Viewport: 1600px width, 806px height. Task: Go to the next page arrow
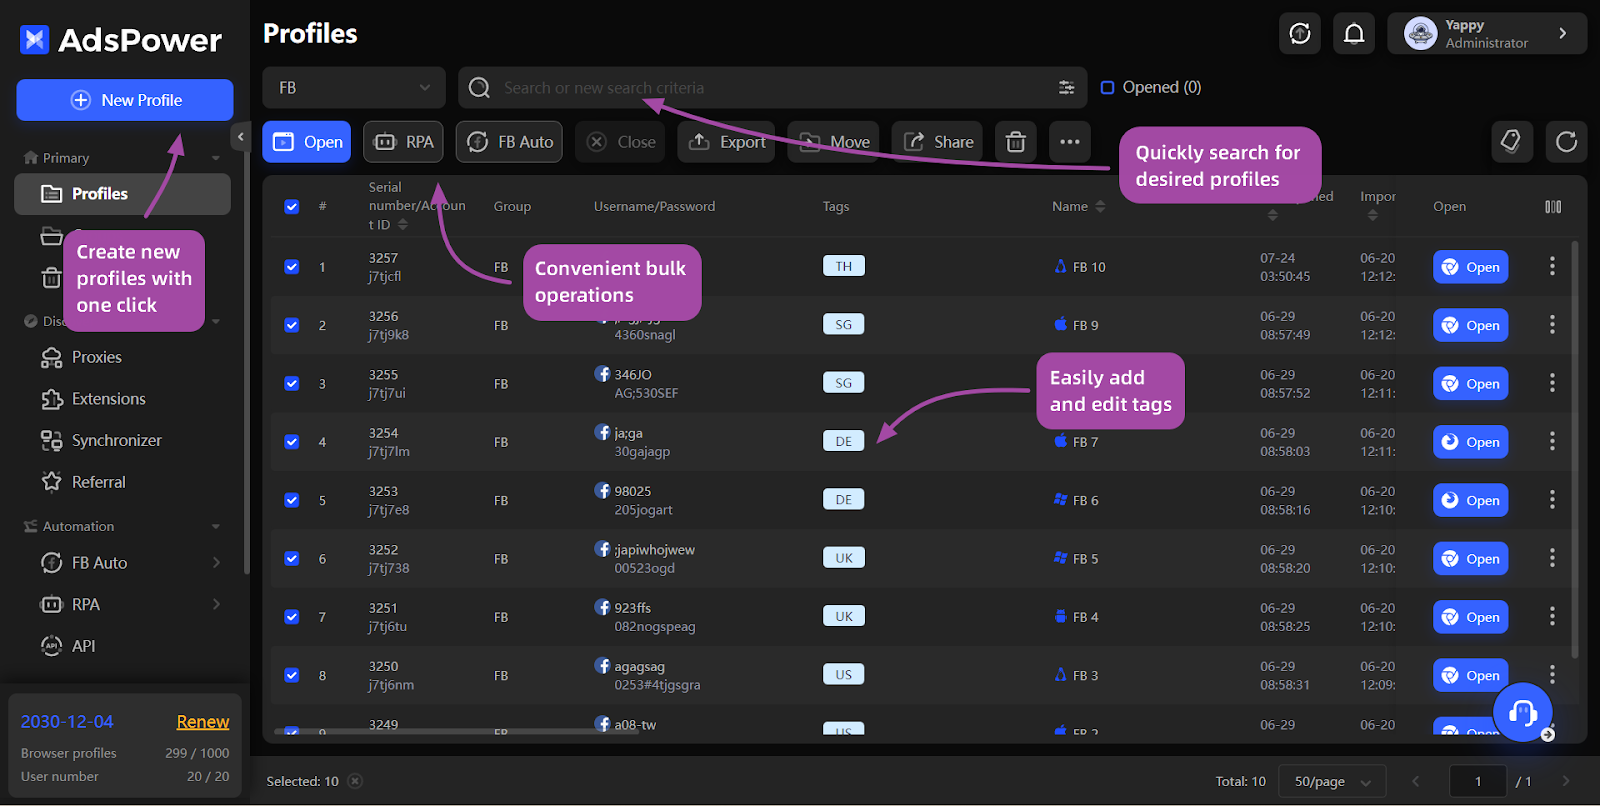1566,781
